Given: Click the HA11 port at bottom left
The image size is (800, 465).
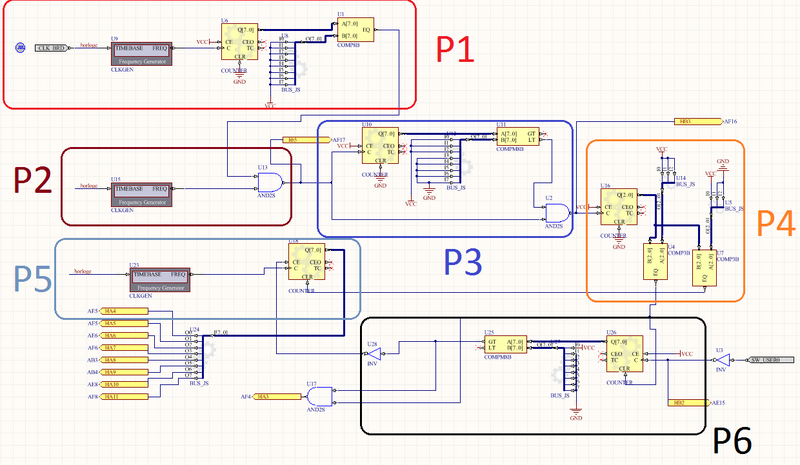Looking at the screenshot, I should [x=124, y=397].
